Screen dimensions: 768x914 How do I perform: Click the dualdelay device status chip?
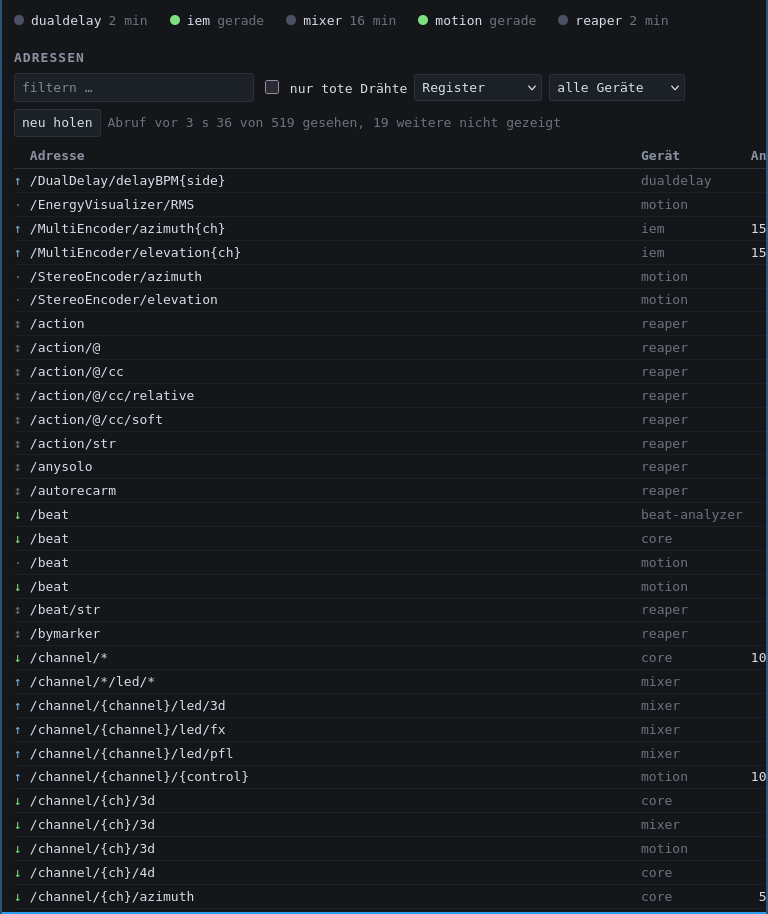pos(80,20)
